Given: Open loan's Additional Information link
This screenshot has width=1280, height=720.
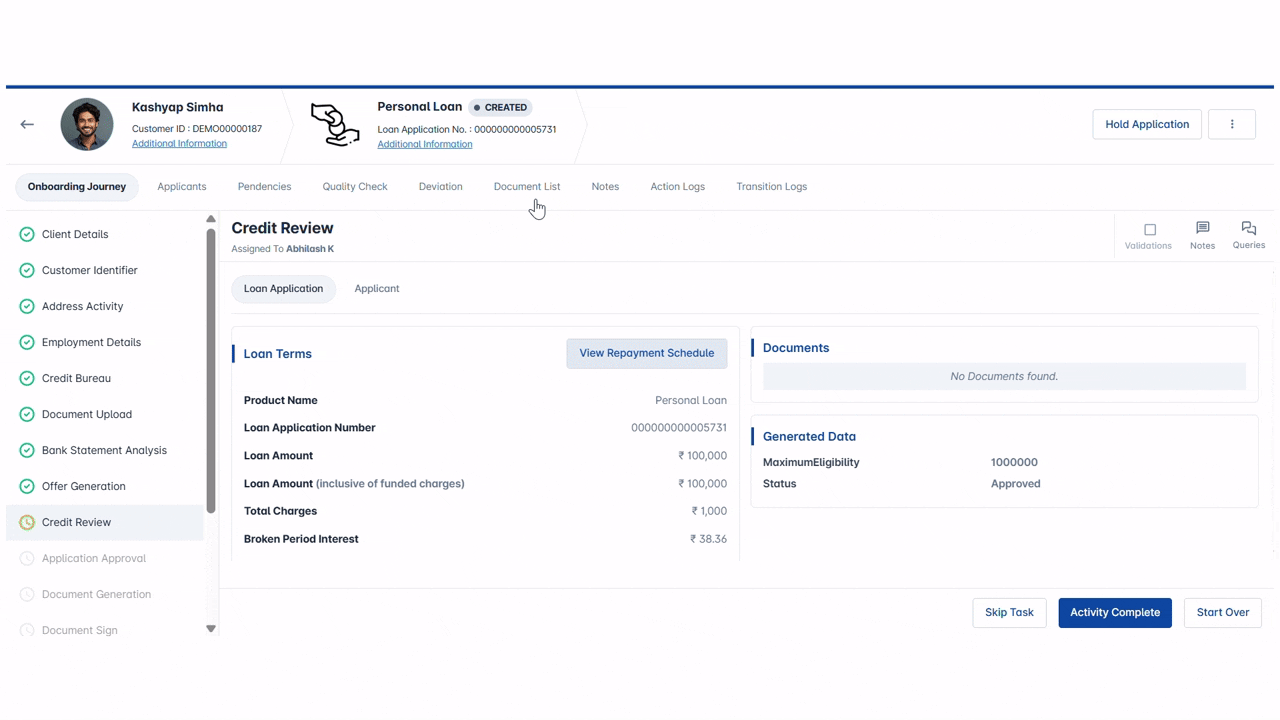Looking at the screenshot, I should 425,144.
